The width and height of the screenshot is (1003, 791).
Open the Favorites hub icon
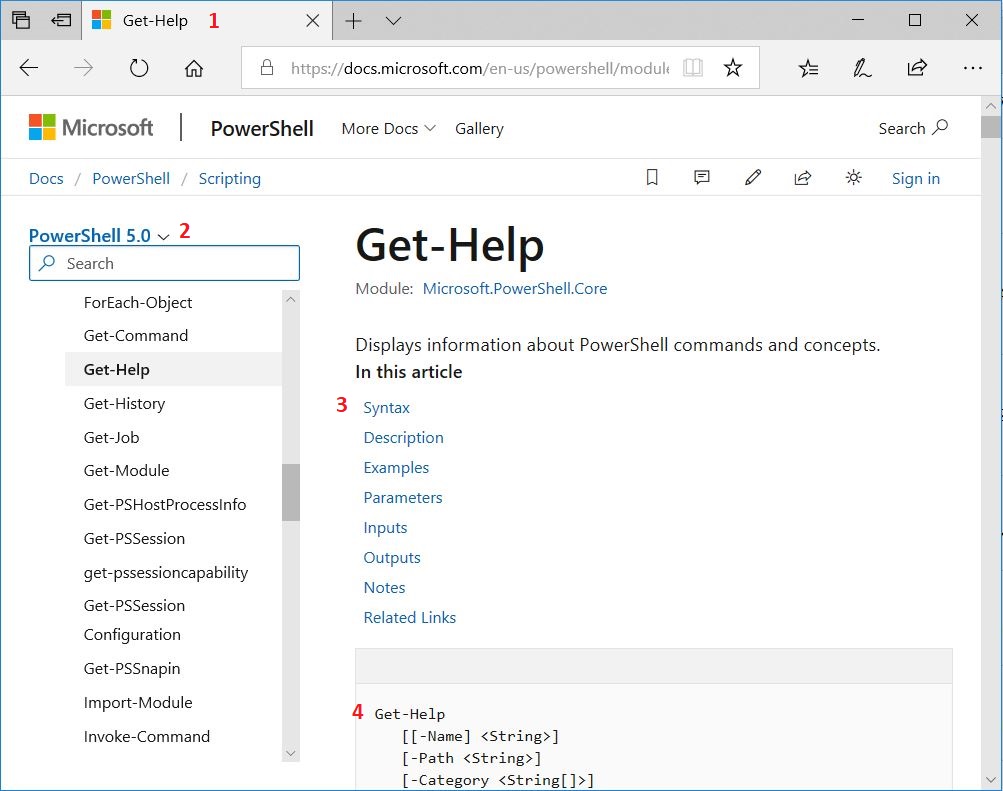pos(809,68)
